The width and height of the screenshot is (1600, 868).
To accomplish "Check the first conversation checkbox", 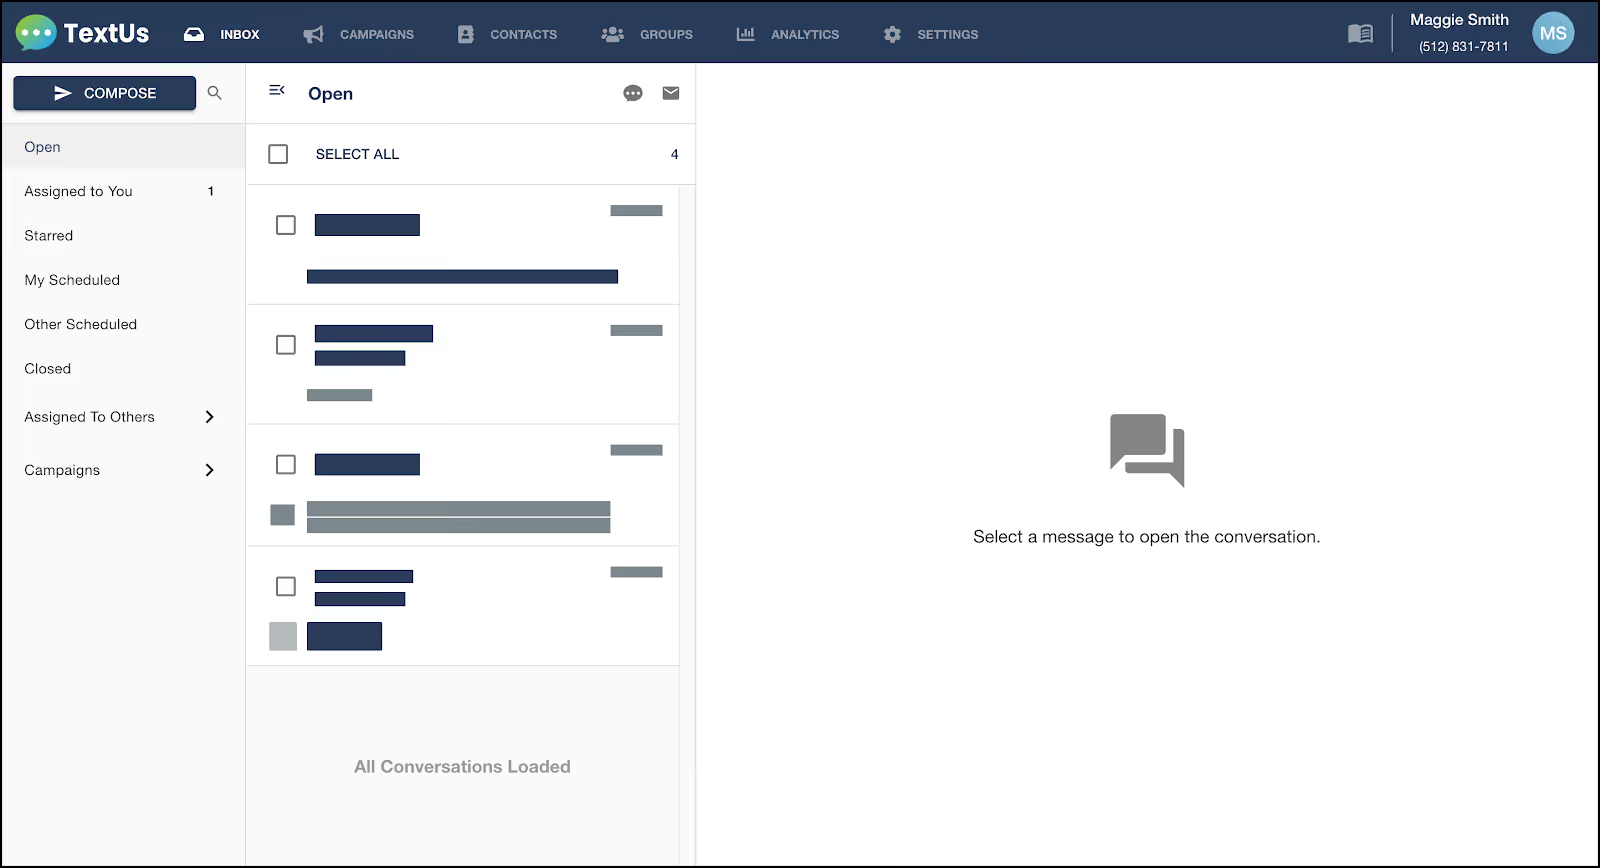I will pyautogui.click(x=286, y=225).
